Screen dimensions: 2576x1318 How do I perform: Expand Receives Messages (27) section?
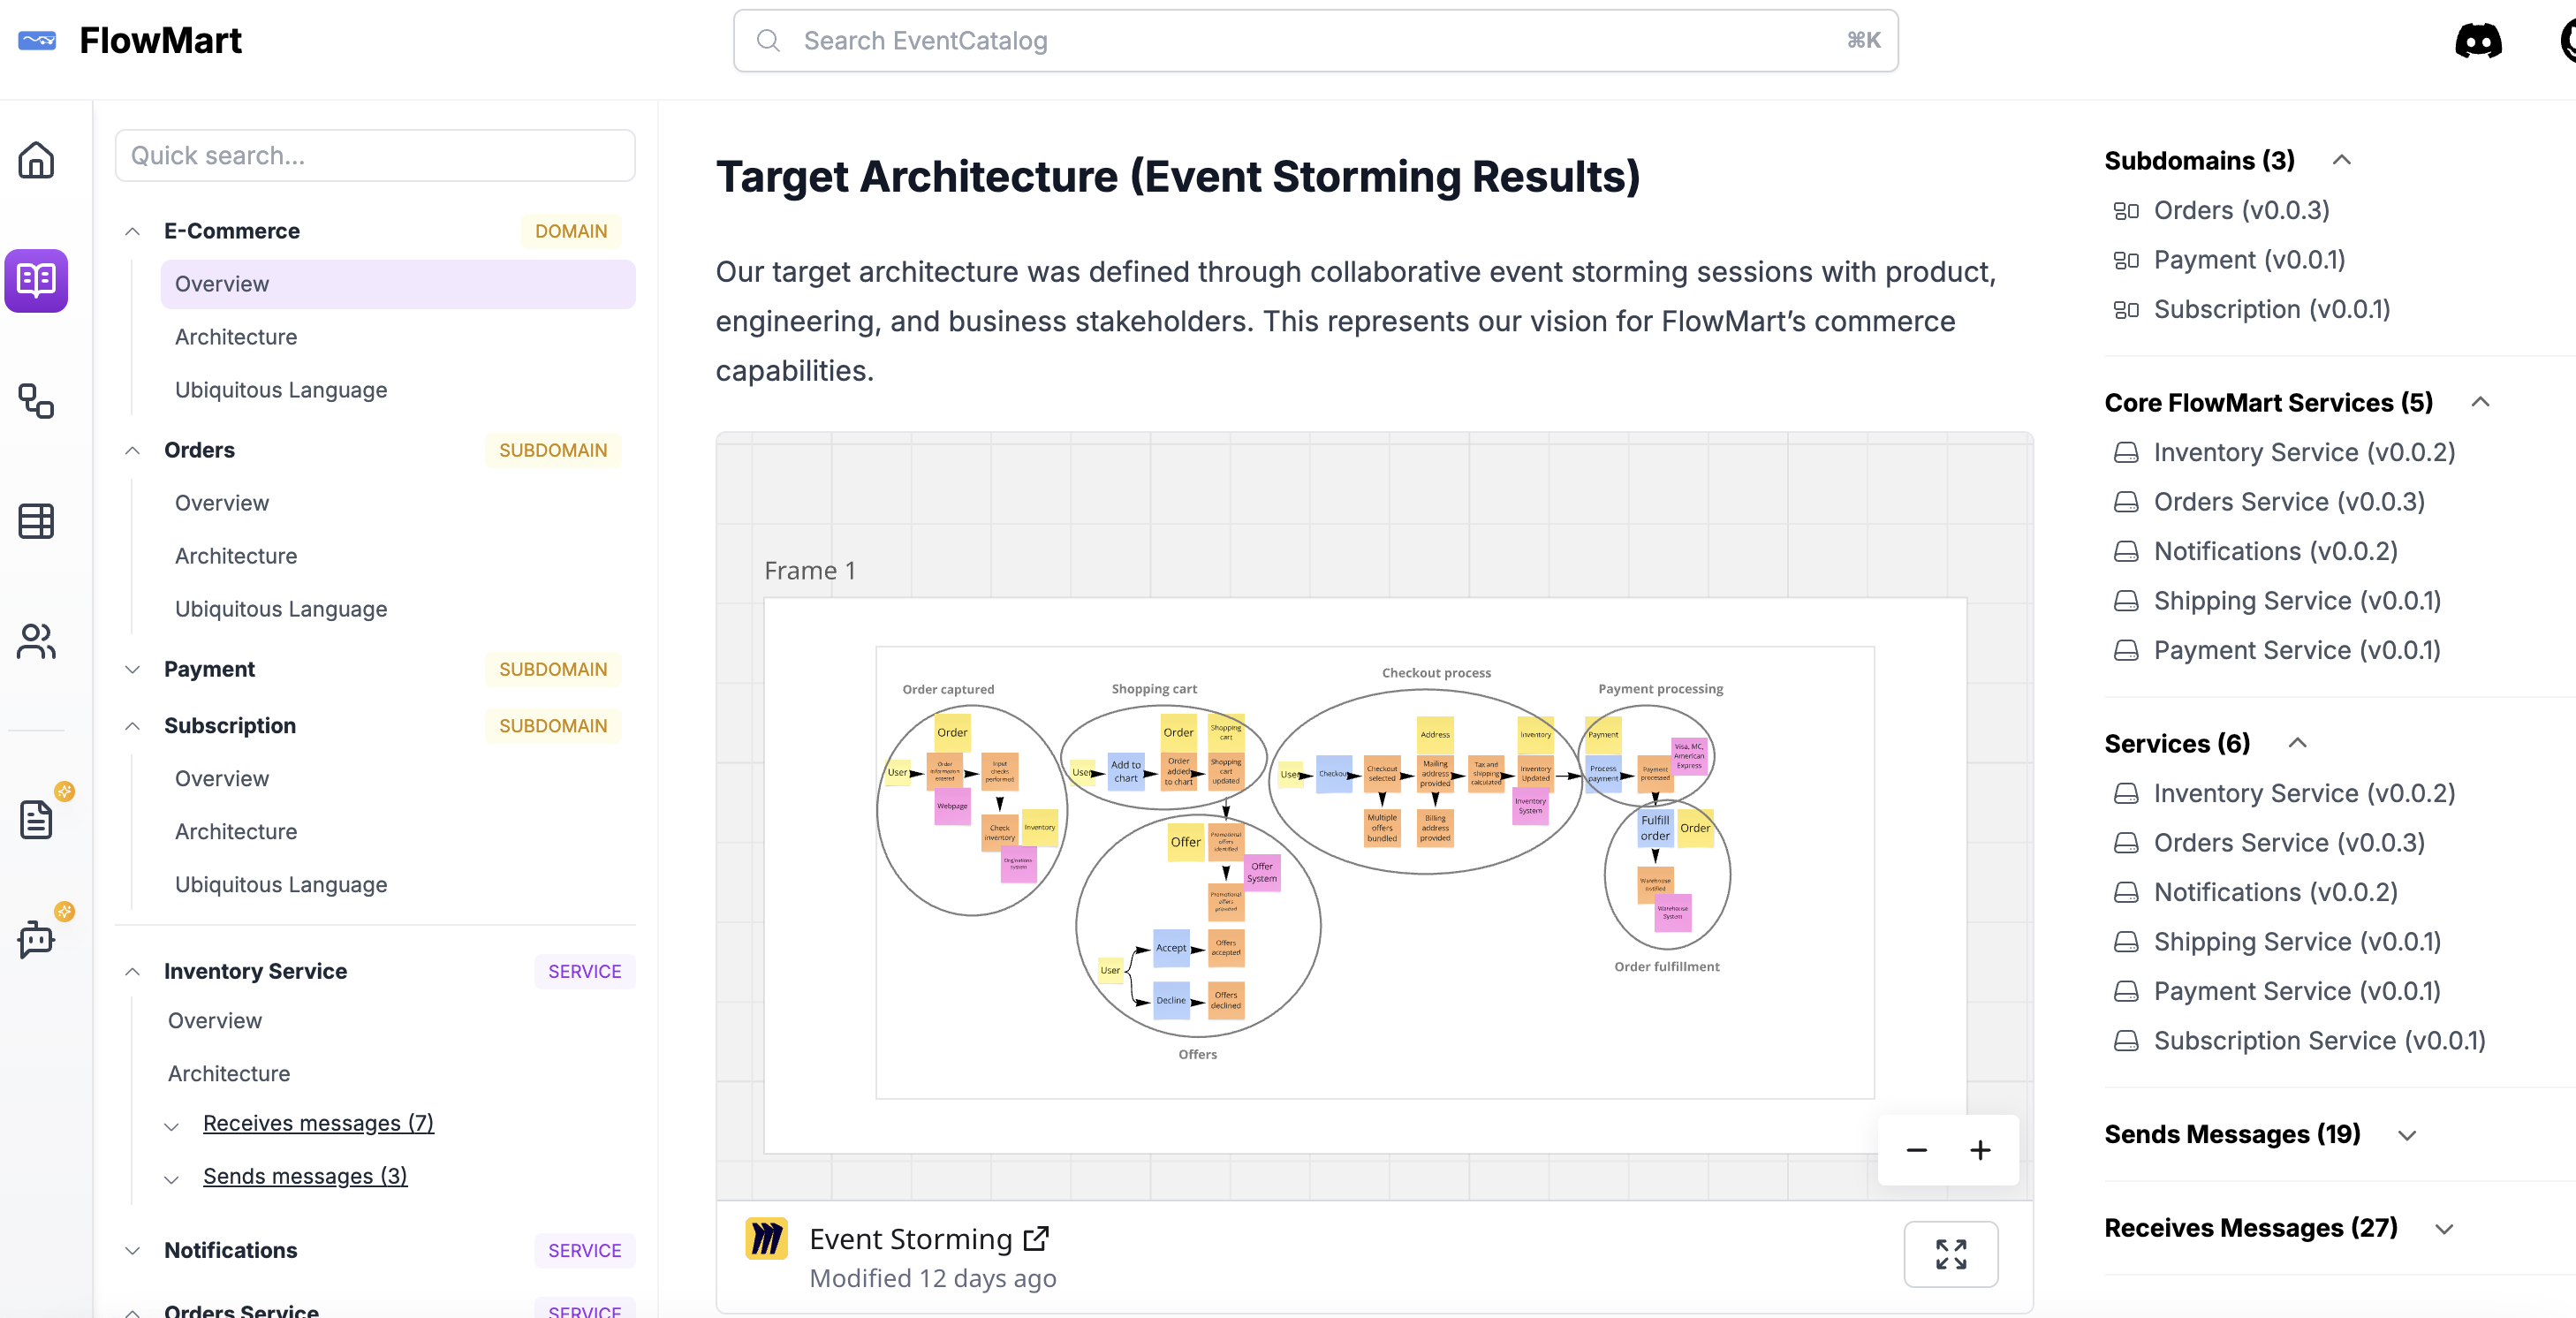click(2443, 1229)
